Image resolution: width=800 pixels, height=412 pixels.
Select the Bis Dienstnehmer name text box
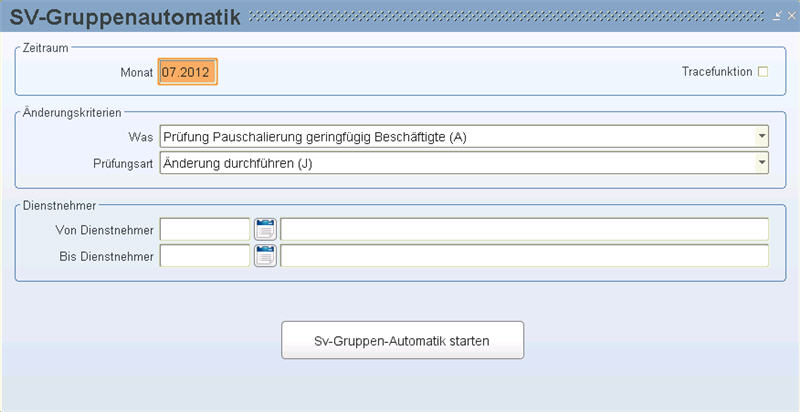[524, 256]
